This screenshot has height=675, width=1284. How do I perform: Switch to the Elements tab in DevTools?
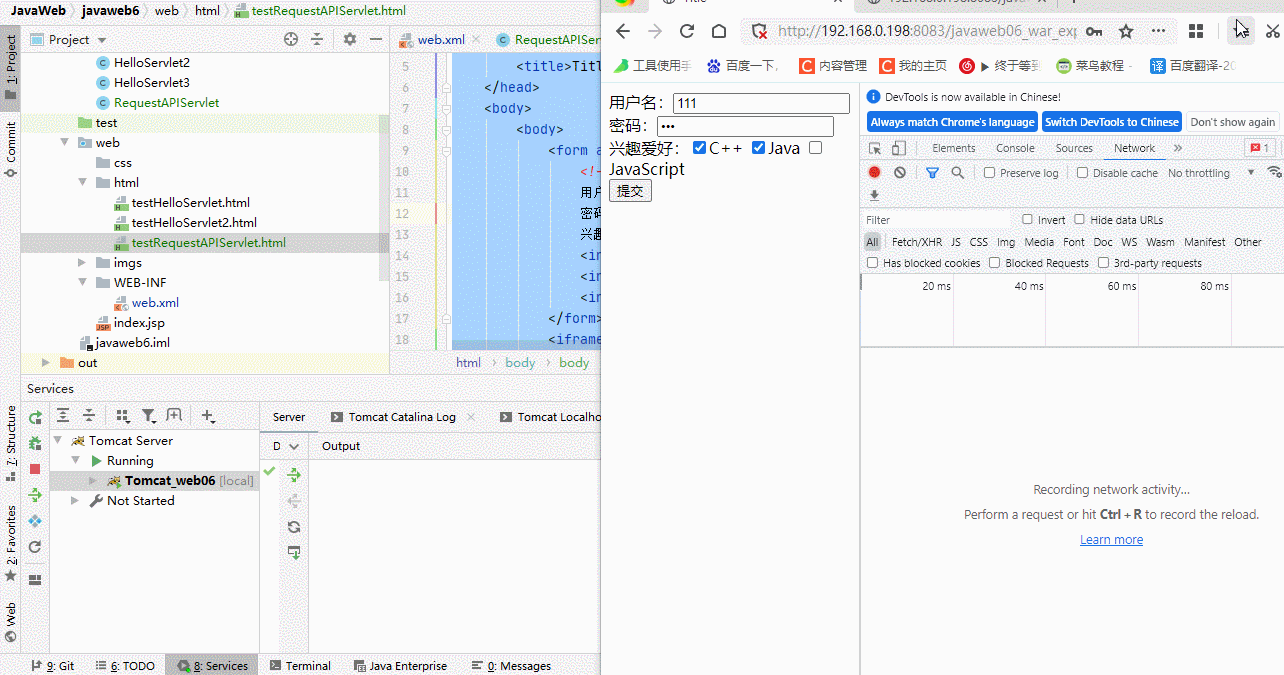953,148
